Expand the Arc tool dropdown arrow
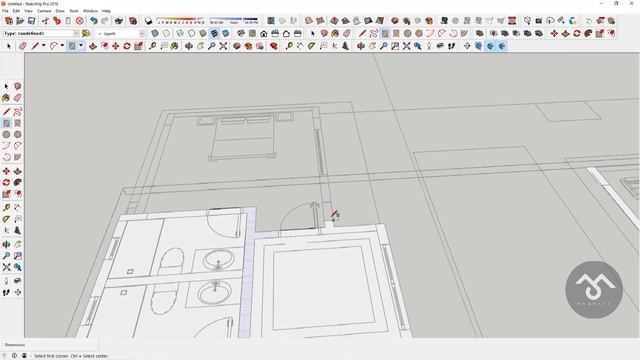 [x=62, y=46]
